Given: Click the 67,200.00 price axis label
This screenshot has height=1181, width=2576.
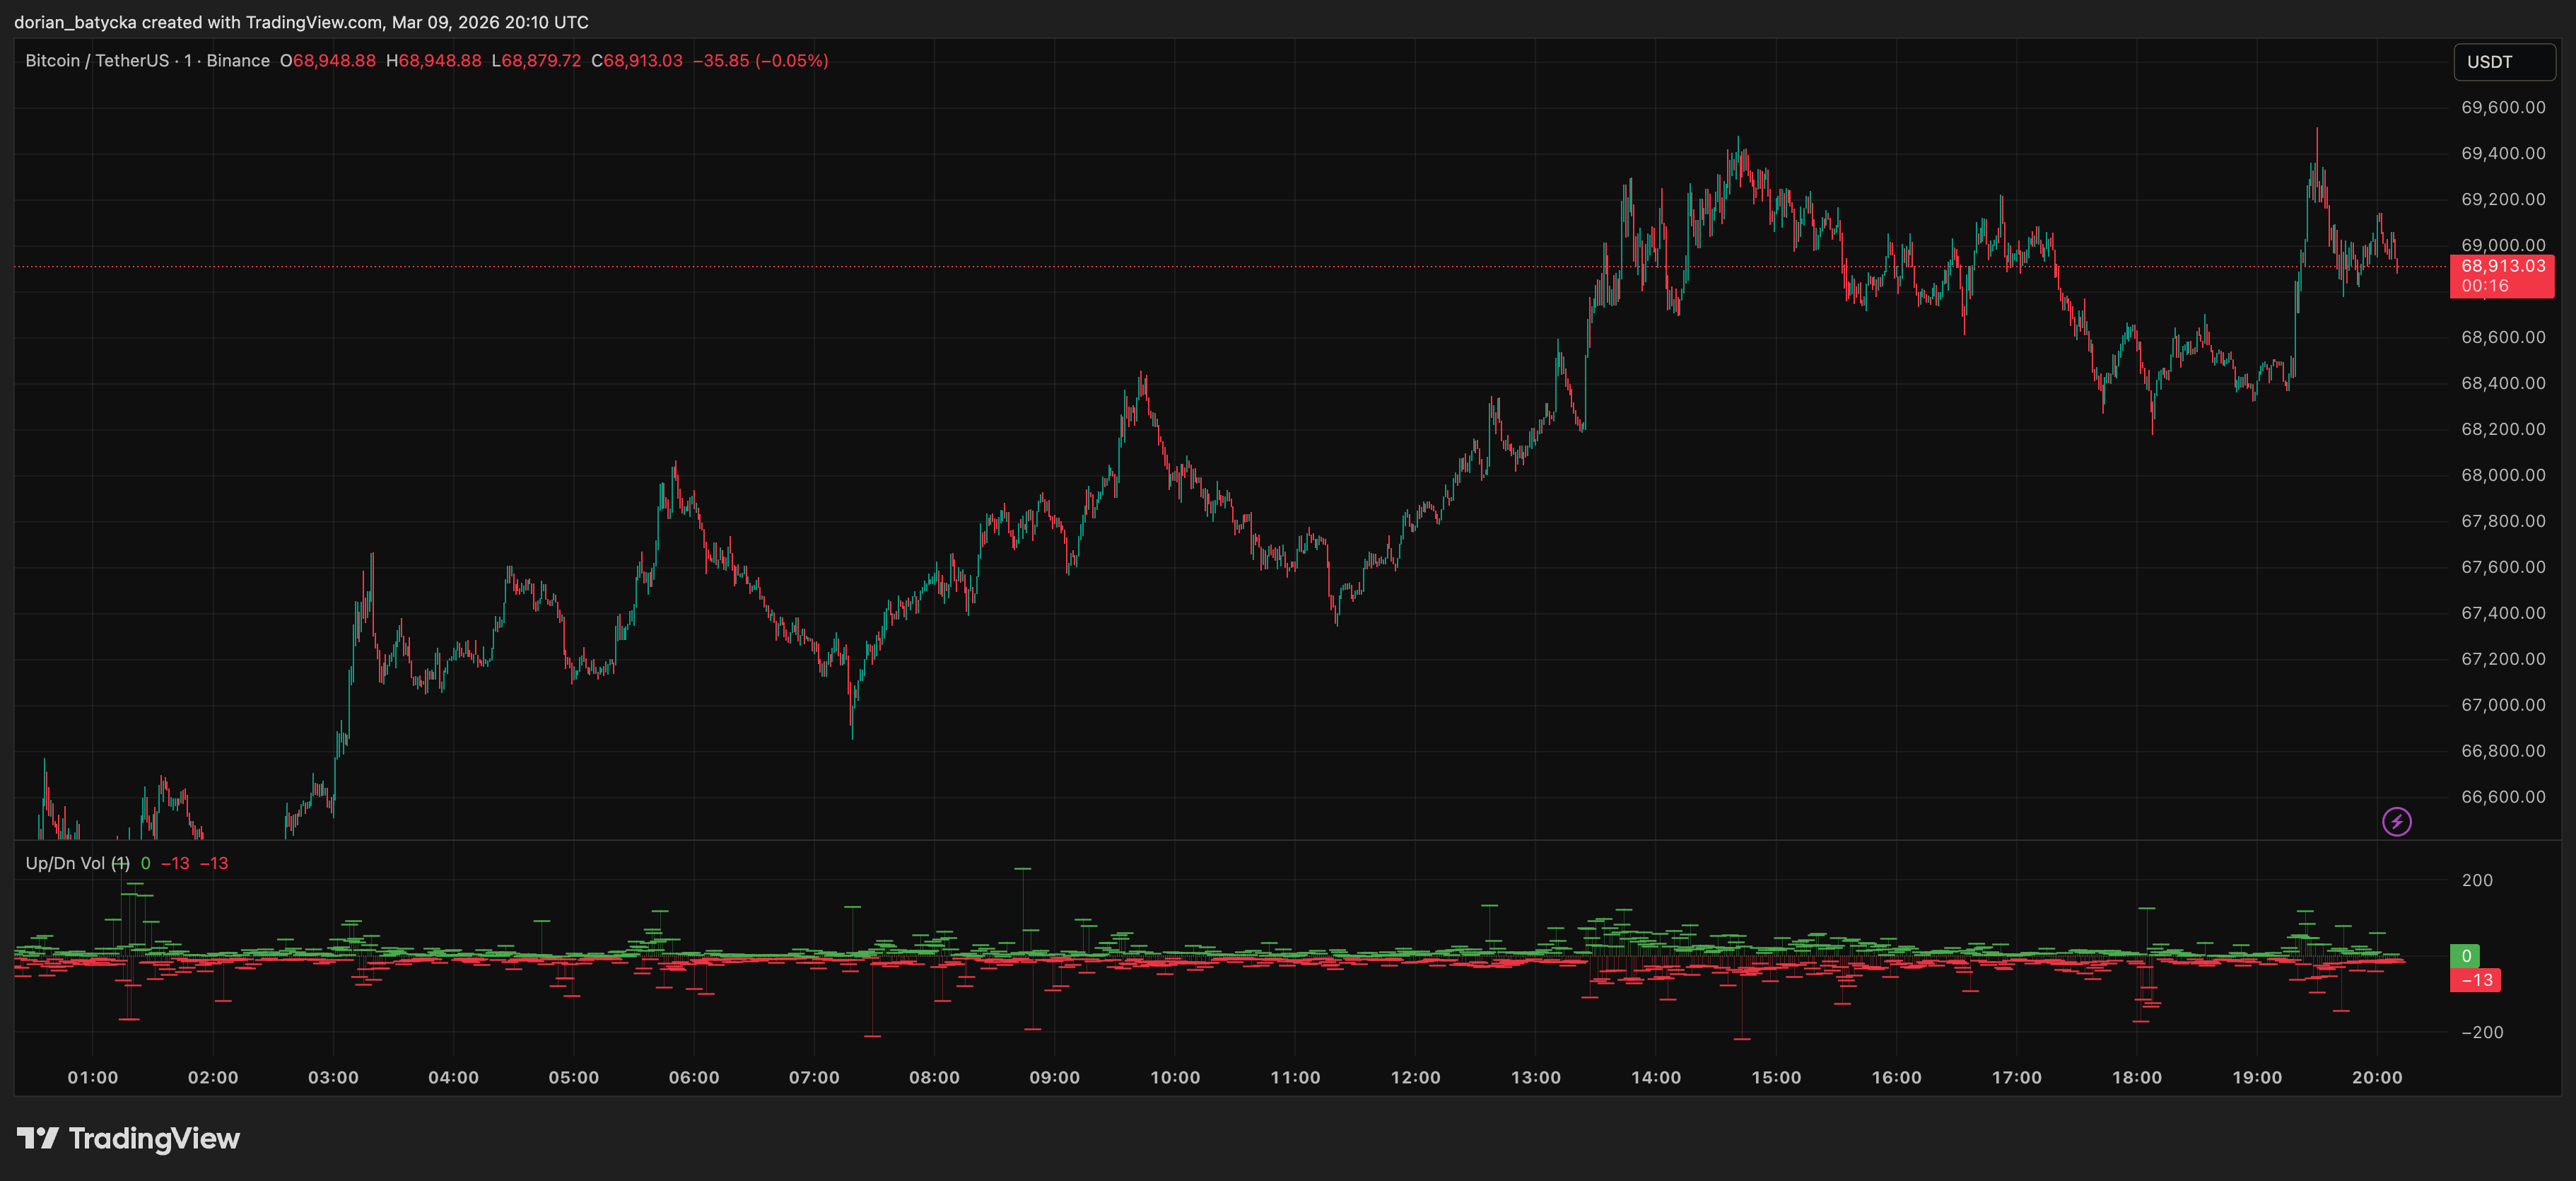Looking at the screenshot, I should coord(2503,660).
